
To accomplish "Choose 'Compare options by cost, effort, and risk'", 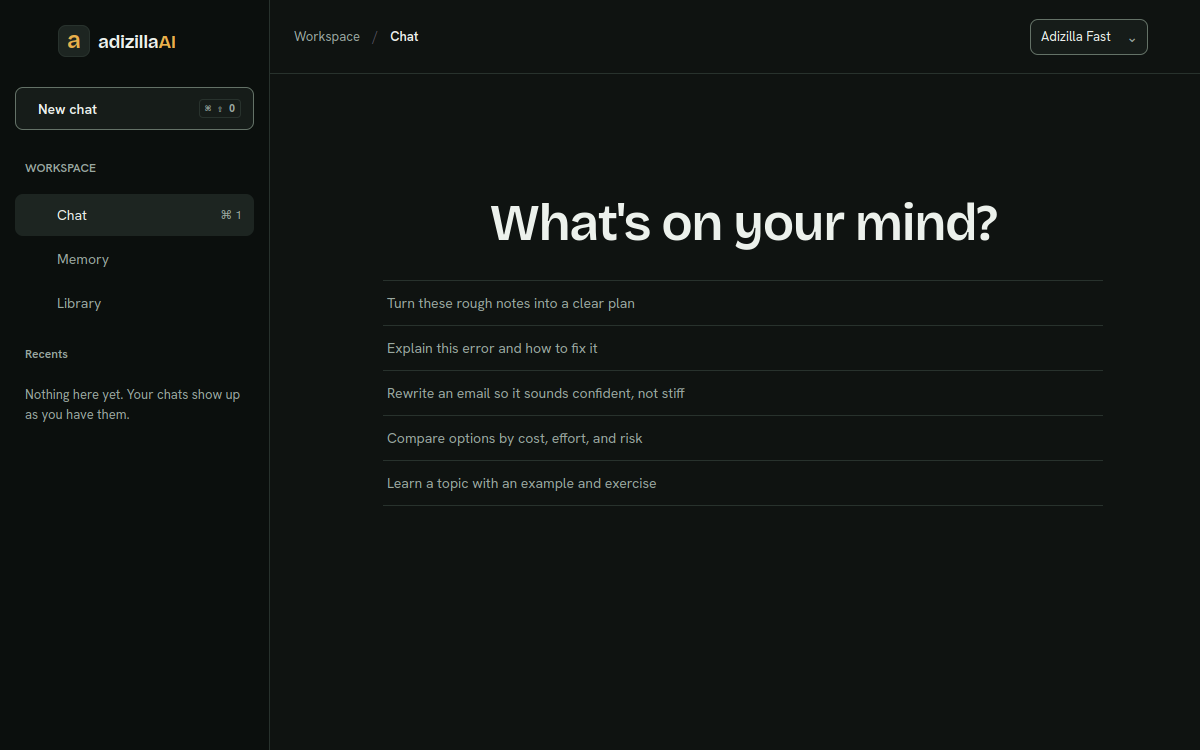I will (743, 438).
